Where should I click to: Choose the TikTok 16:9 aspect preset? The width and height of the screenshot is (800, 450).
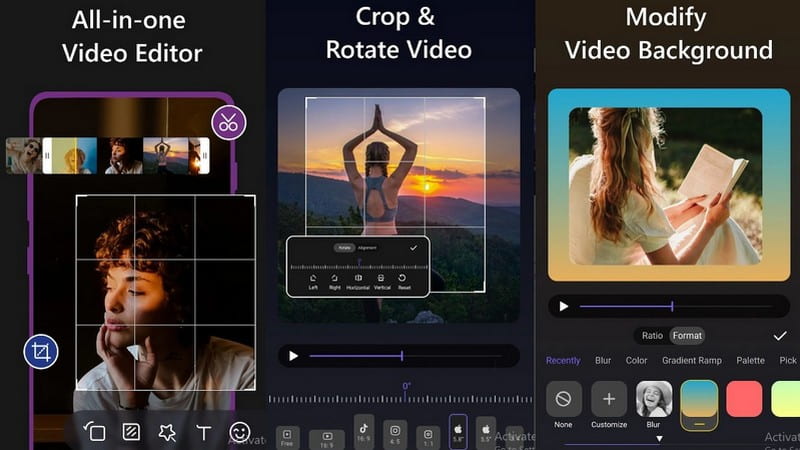click(363, 431)
